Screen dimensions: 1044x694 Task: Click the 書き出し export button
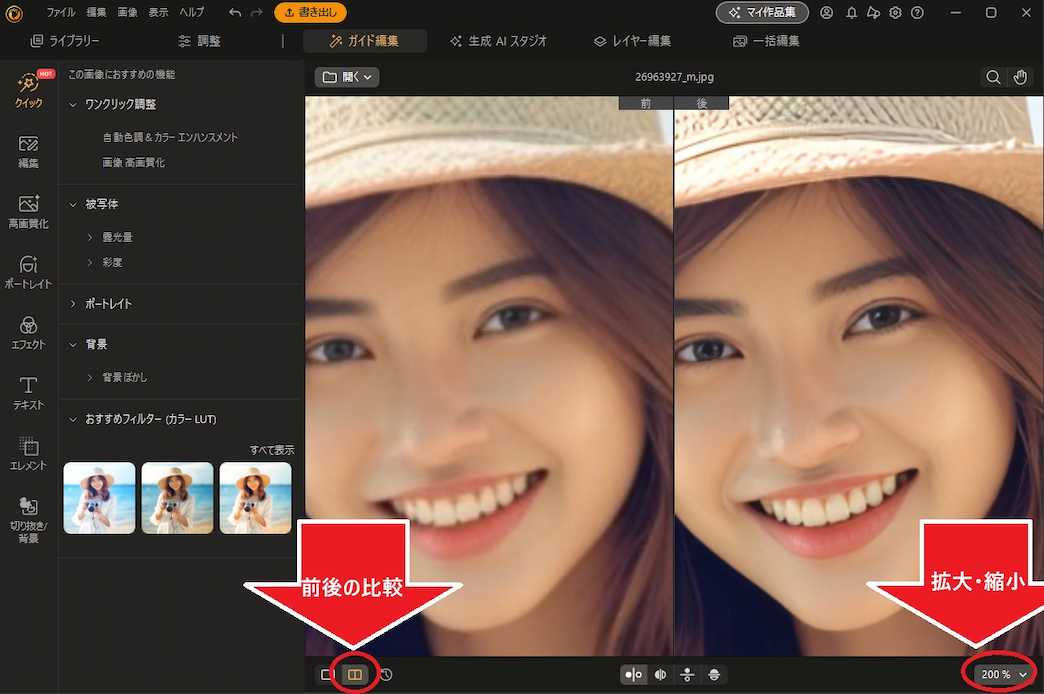coord(310,13)
